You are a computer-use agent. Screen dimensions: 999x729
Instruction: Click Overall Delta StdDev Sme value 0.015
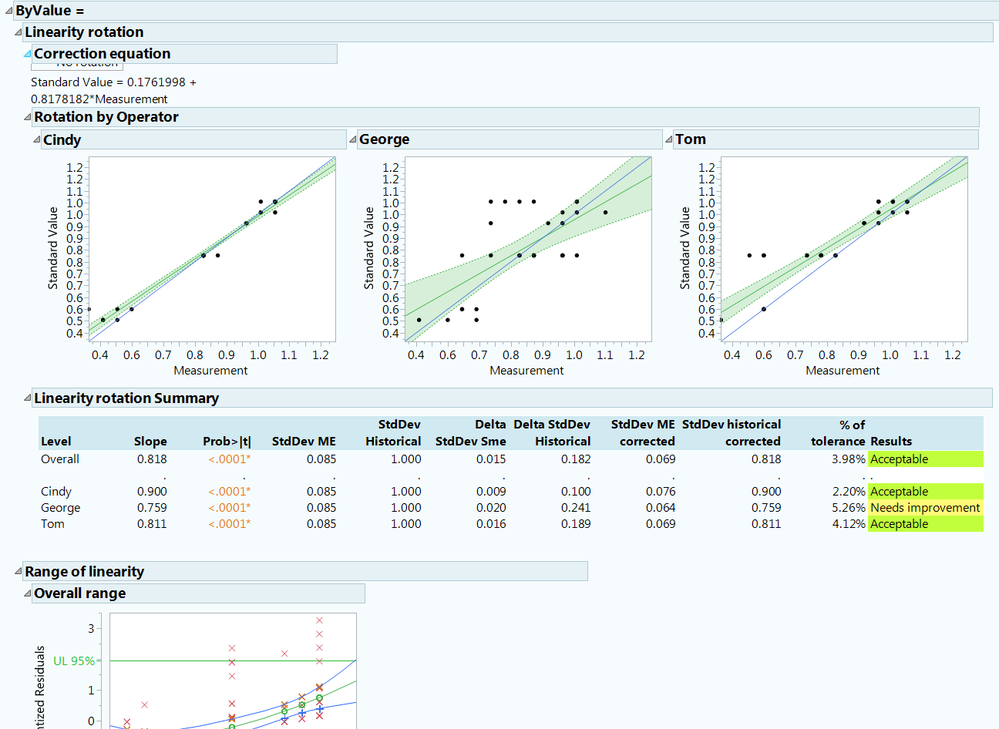pyautogui.click(x=491, y=459)
